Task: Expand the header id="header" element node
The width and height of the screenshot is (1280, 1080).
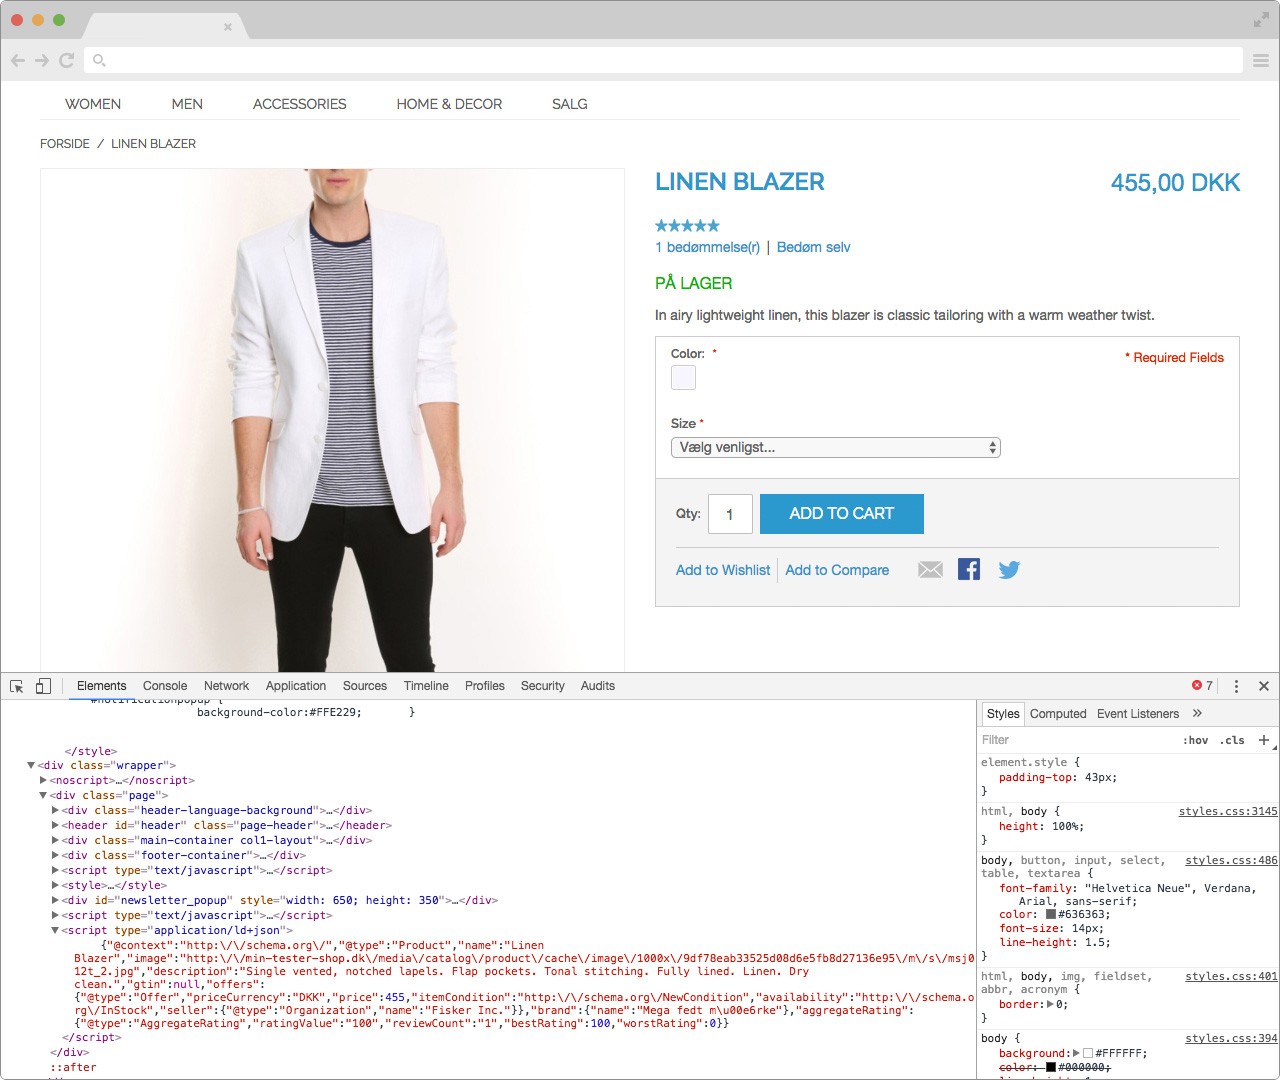Action: click(55, 826)
